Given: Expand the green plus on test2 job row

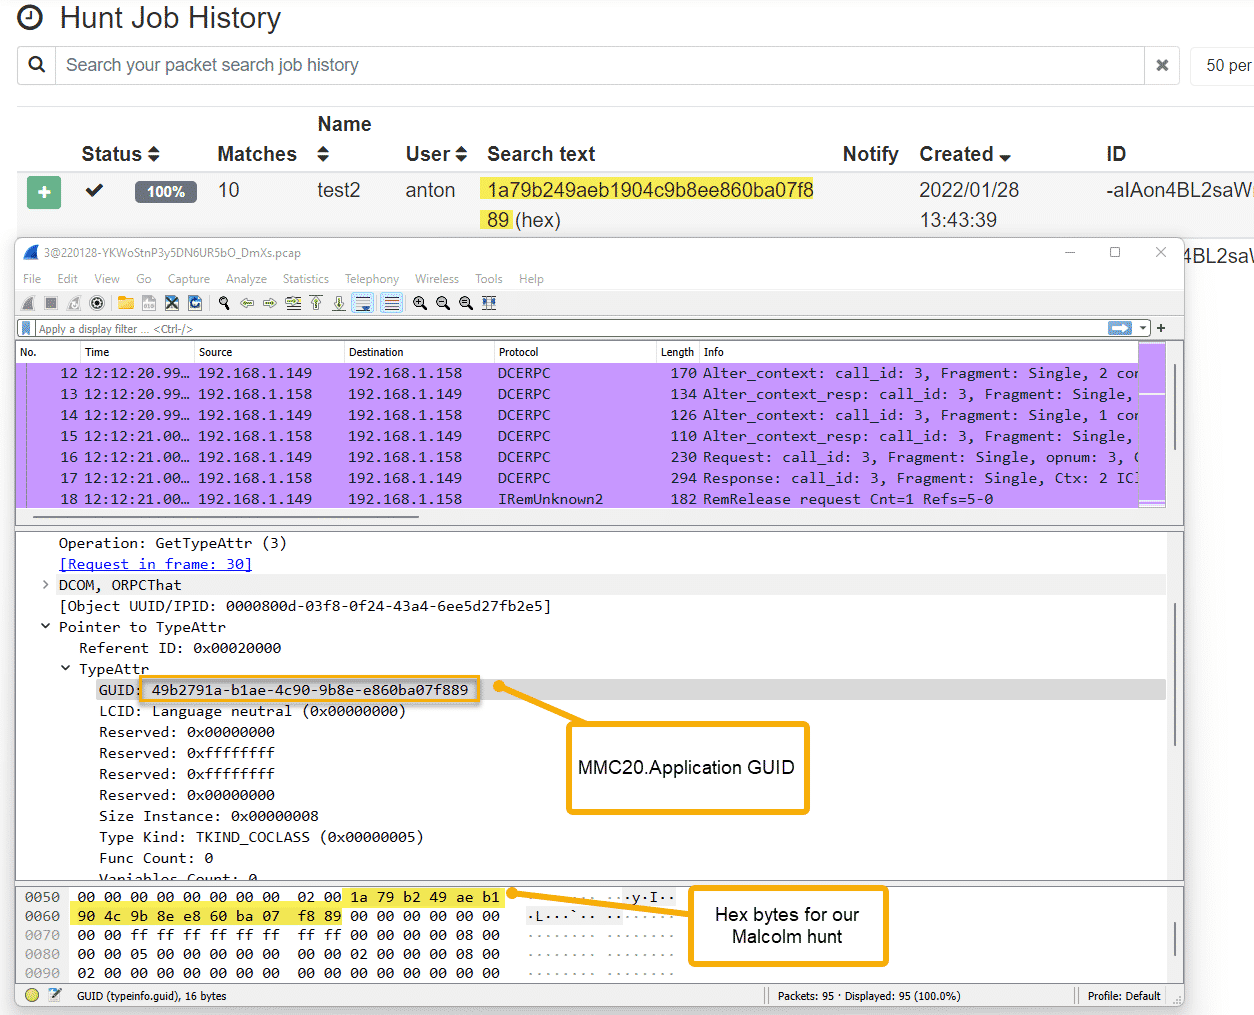Looking at the screenshot, I should [44, 191].
